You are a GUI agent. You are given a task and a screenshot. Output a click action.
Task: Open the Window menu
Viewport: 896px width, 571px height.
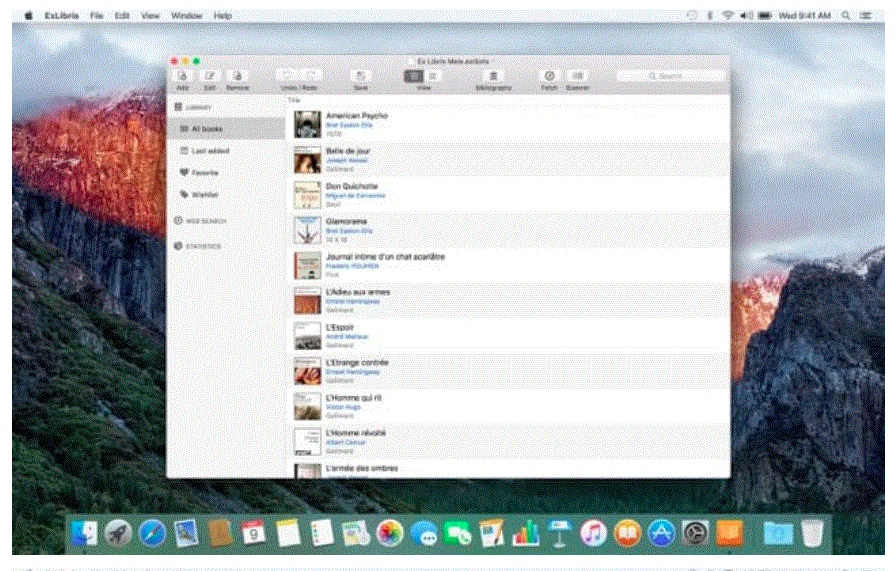pos(187,15)
